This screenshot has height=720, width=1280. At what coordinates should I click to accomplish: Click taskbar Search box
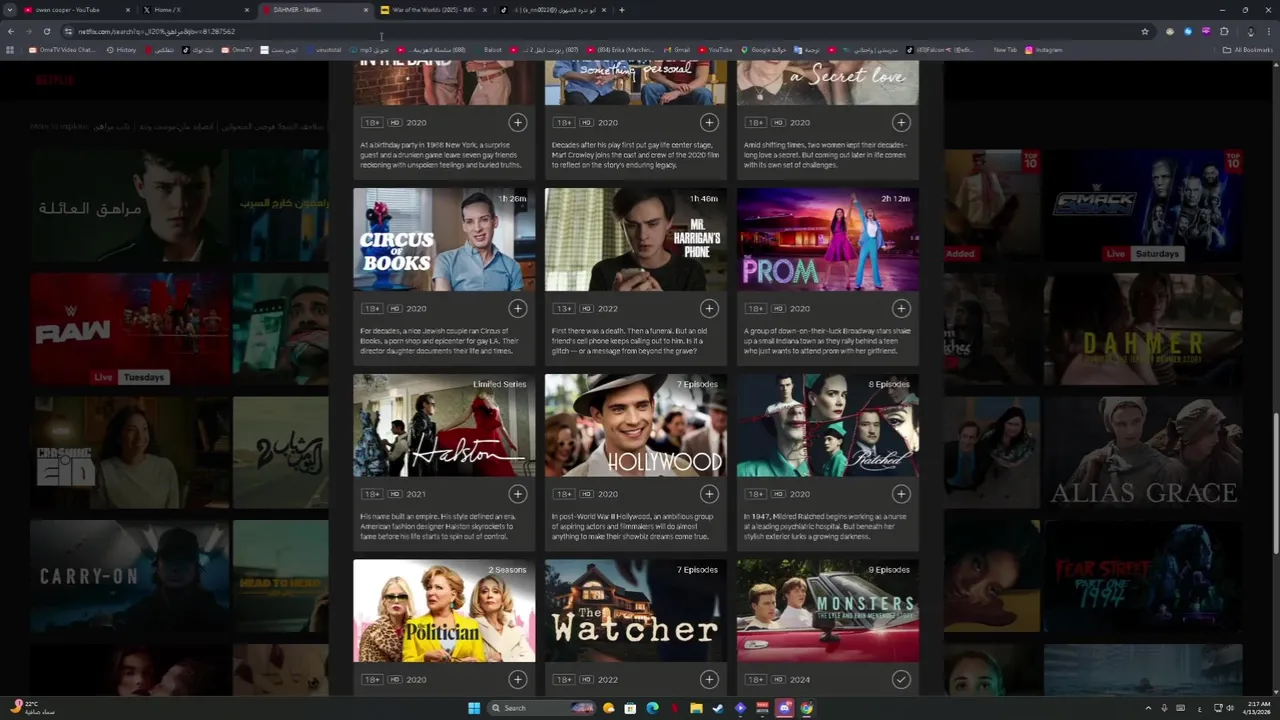(543, 708)
